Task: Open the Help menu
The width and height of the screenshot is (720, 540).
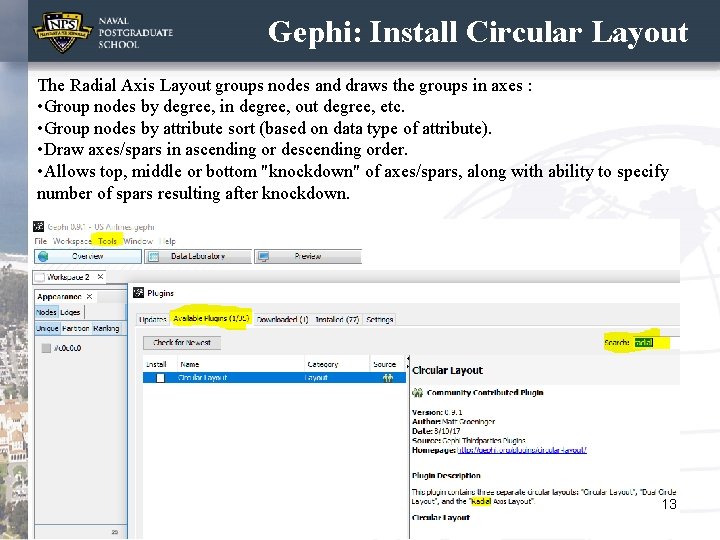Action: 168,241
